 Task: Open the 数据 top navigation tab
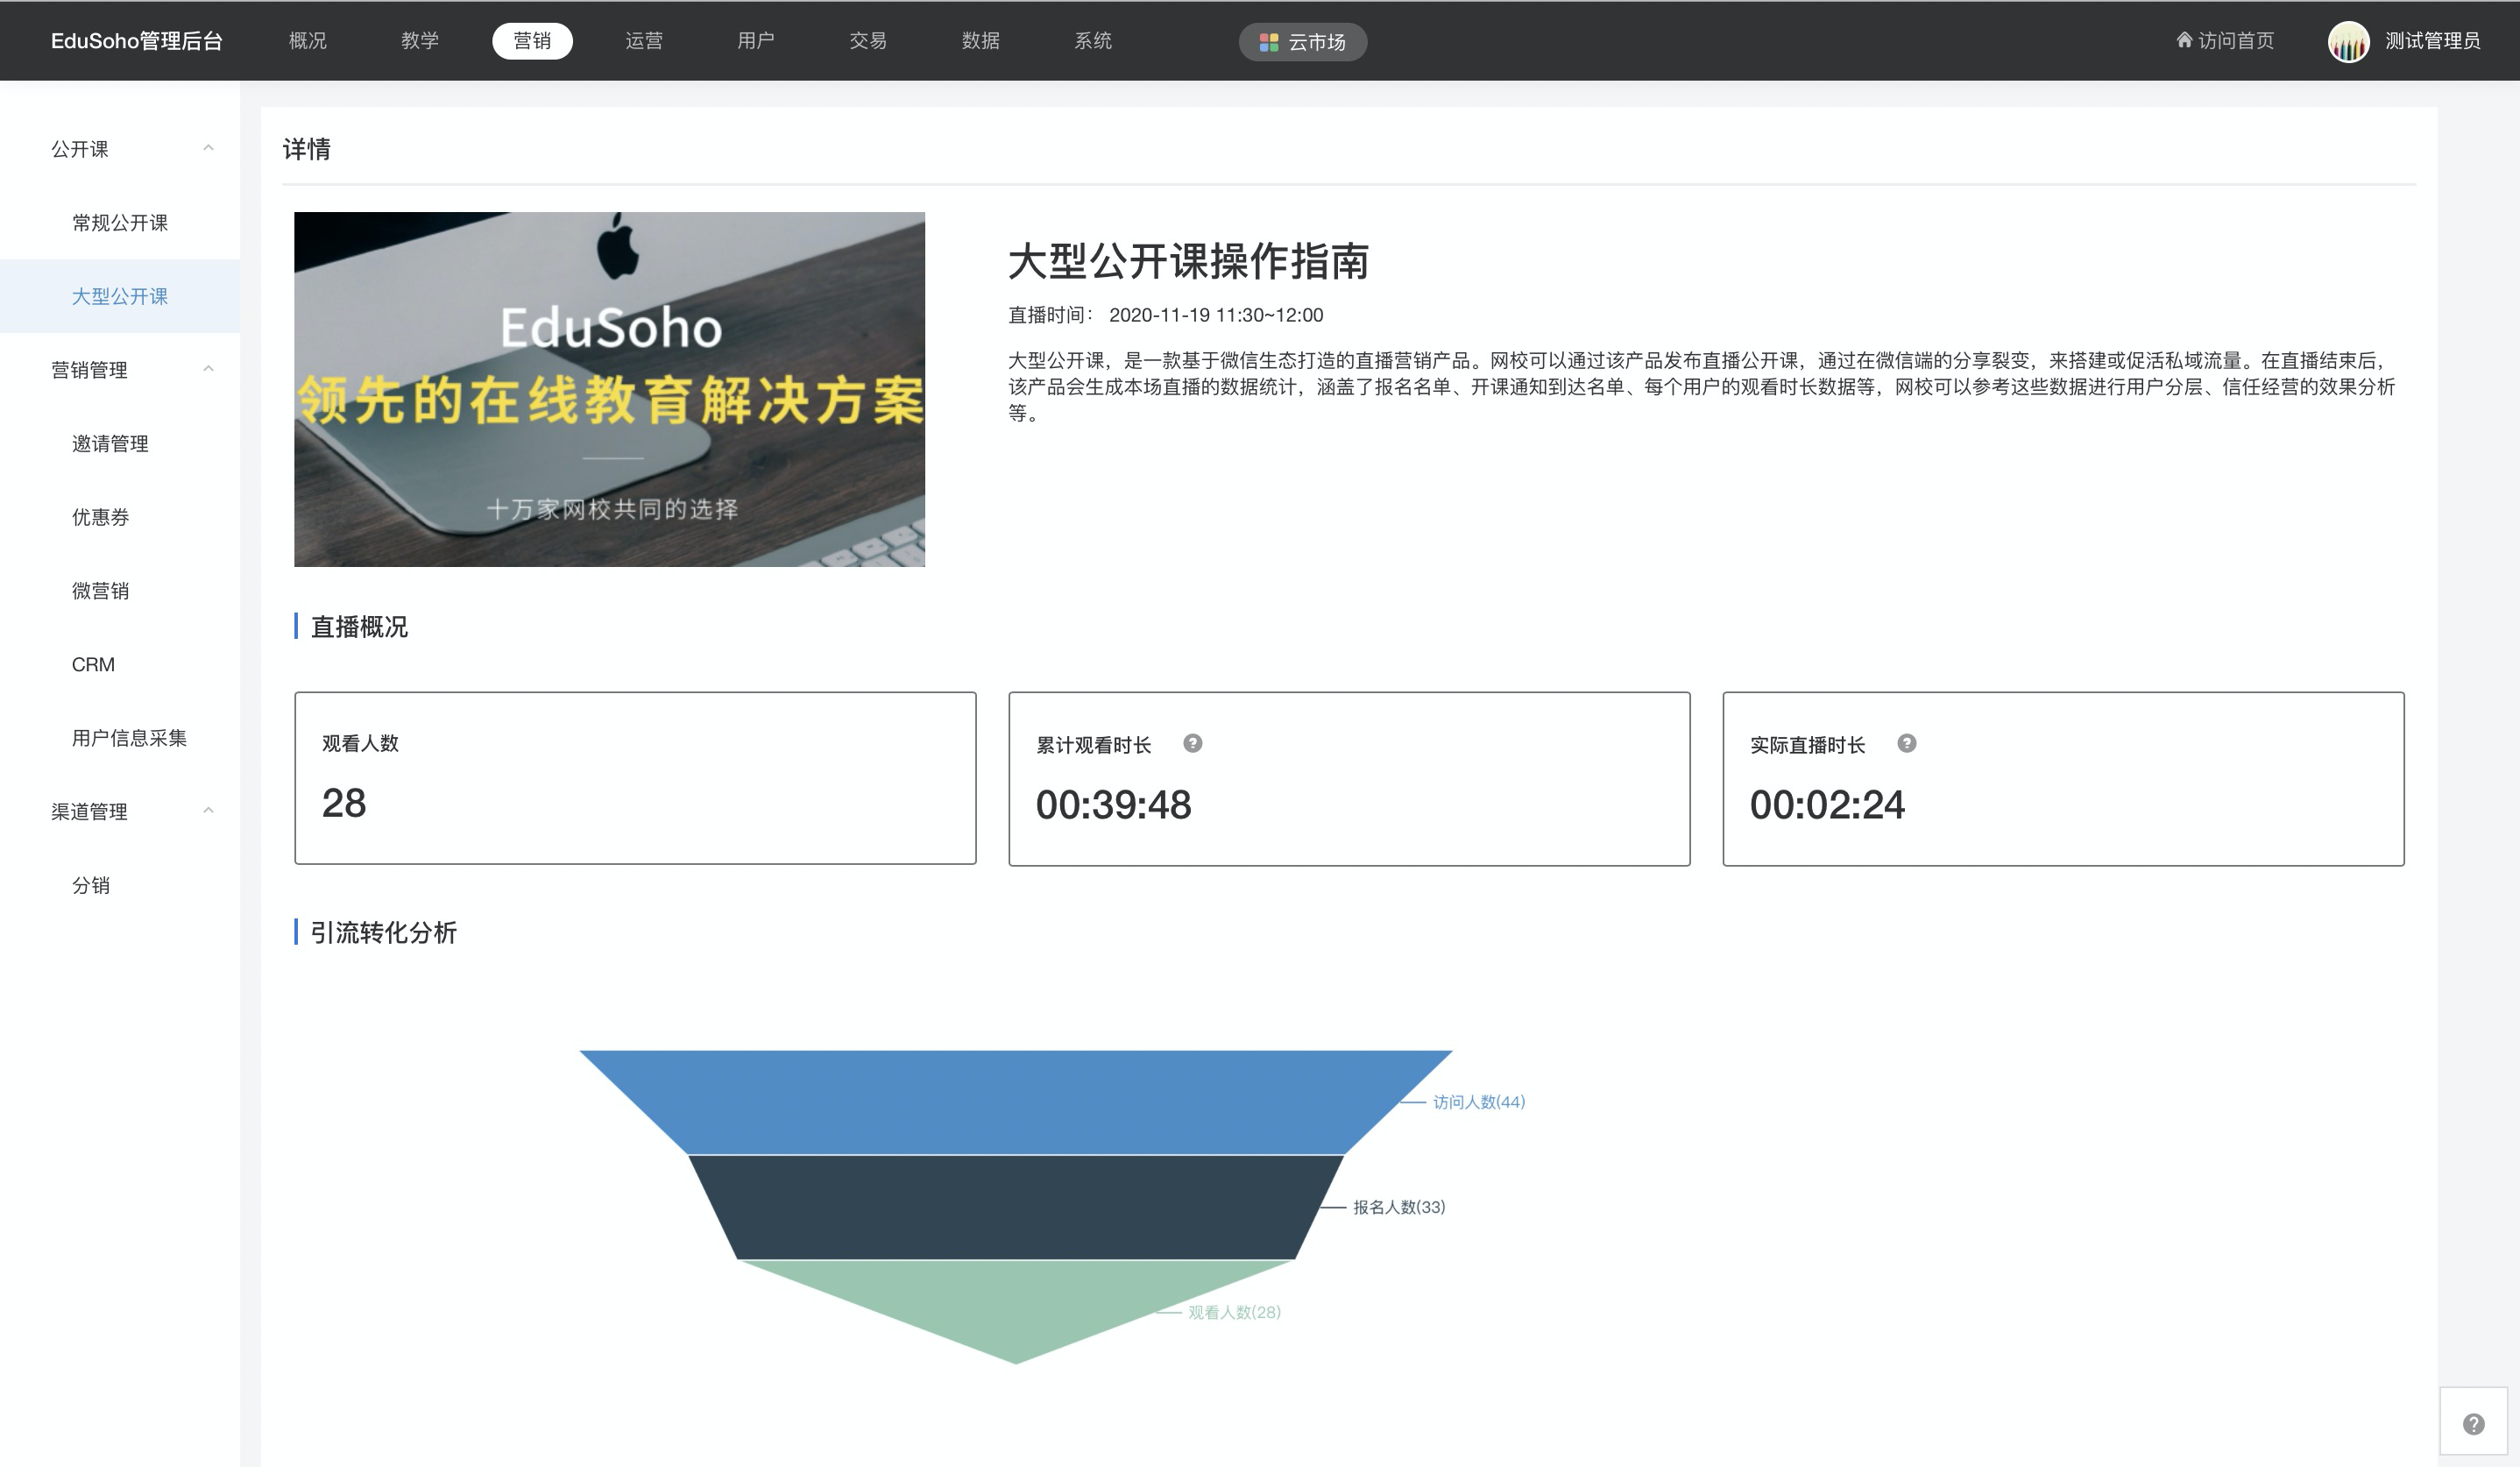[x=980, y=41]
